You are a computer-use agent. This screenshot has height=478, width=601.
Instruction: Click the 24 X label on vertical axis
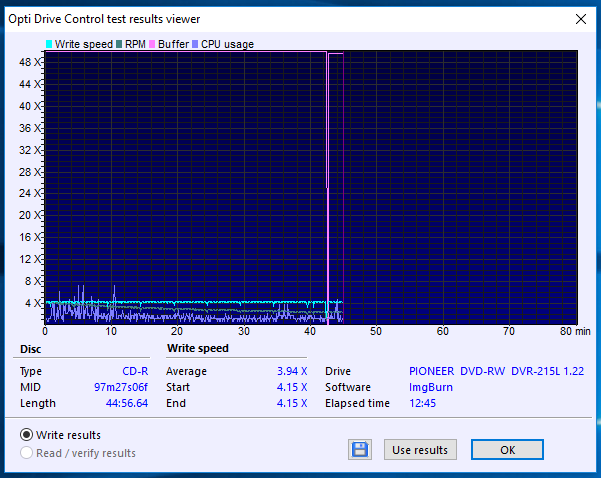(x=30, y=193)
